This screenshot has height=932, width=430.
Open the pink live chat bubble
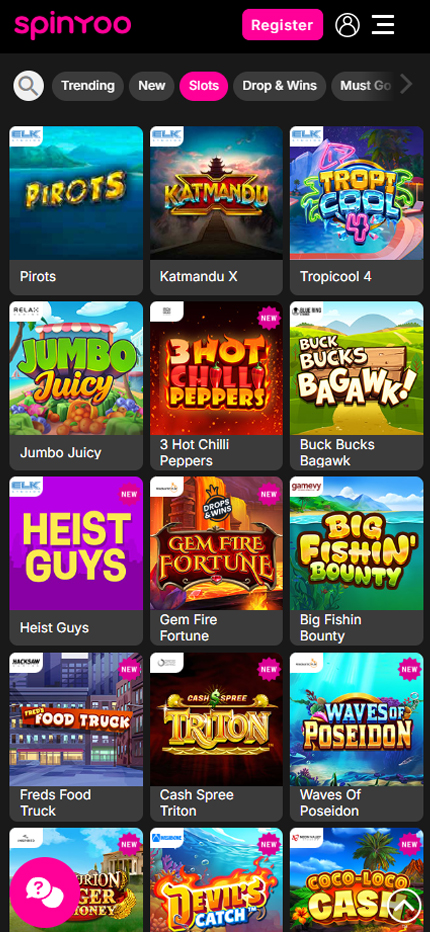[45, 890]
